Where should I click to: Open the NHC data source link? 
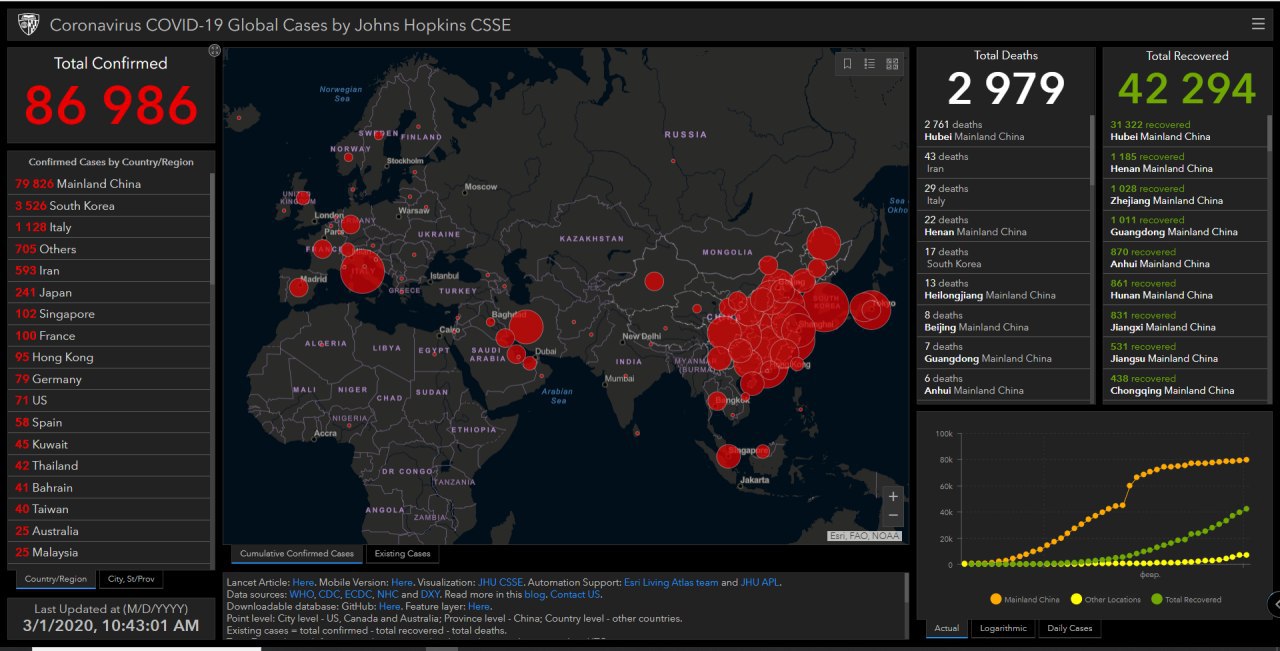click(387, 594)
